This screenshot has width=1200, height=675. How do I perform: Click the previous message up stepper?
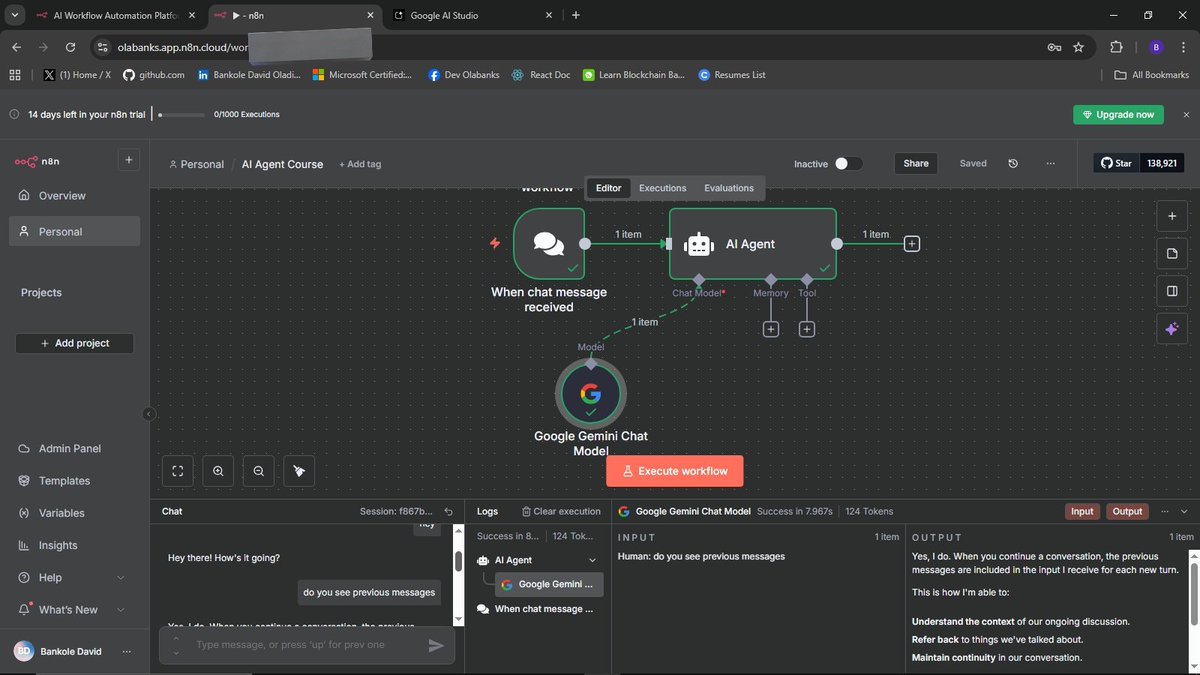click(x=176, y=638)
